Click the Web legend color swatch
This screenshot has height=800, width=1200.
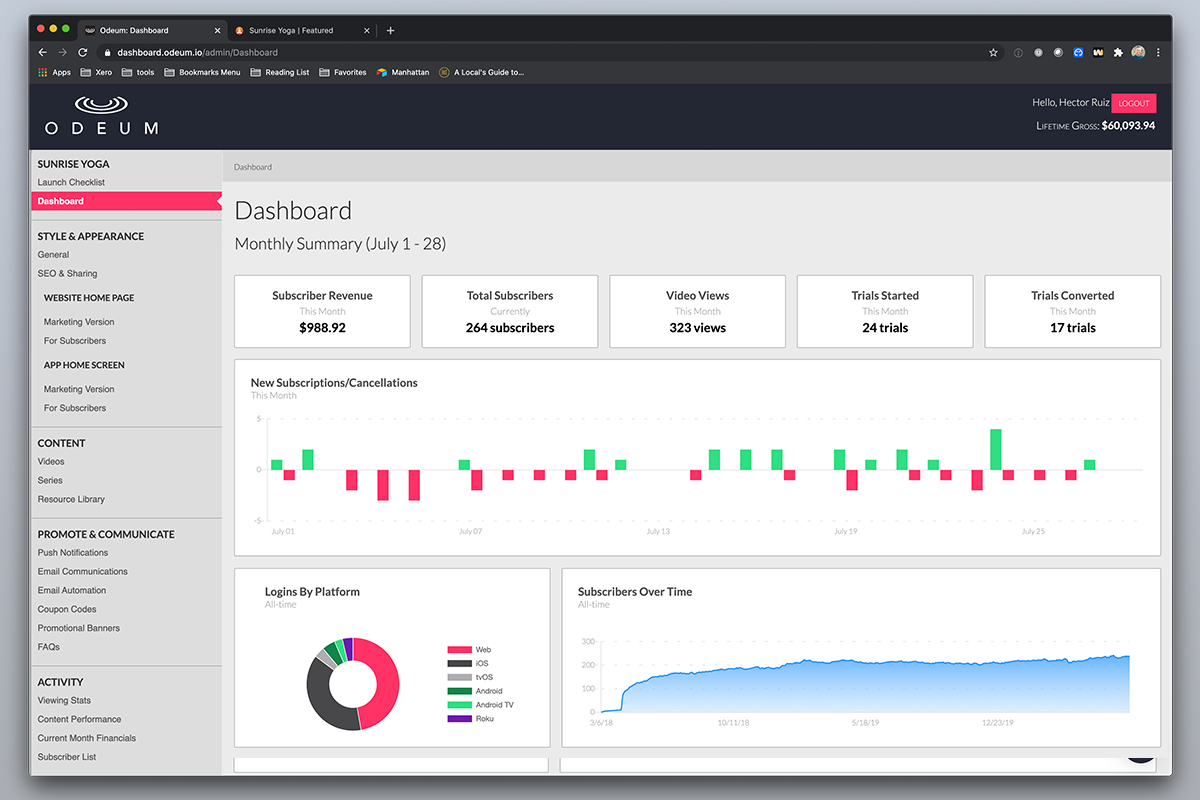click(459, 650)
